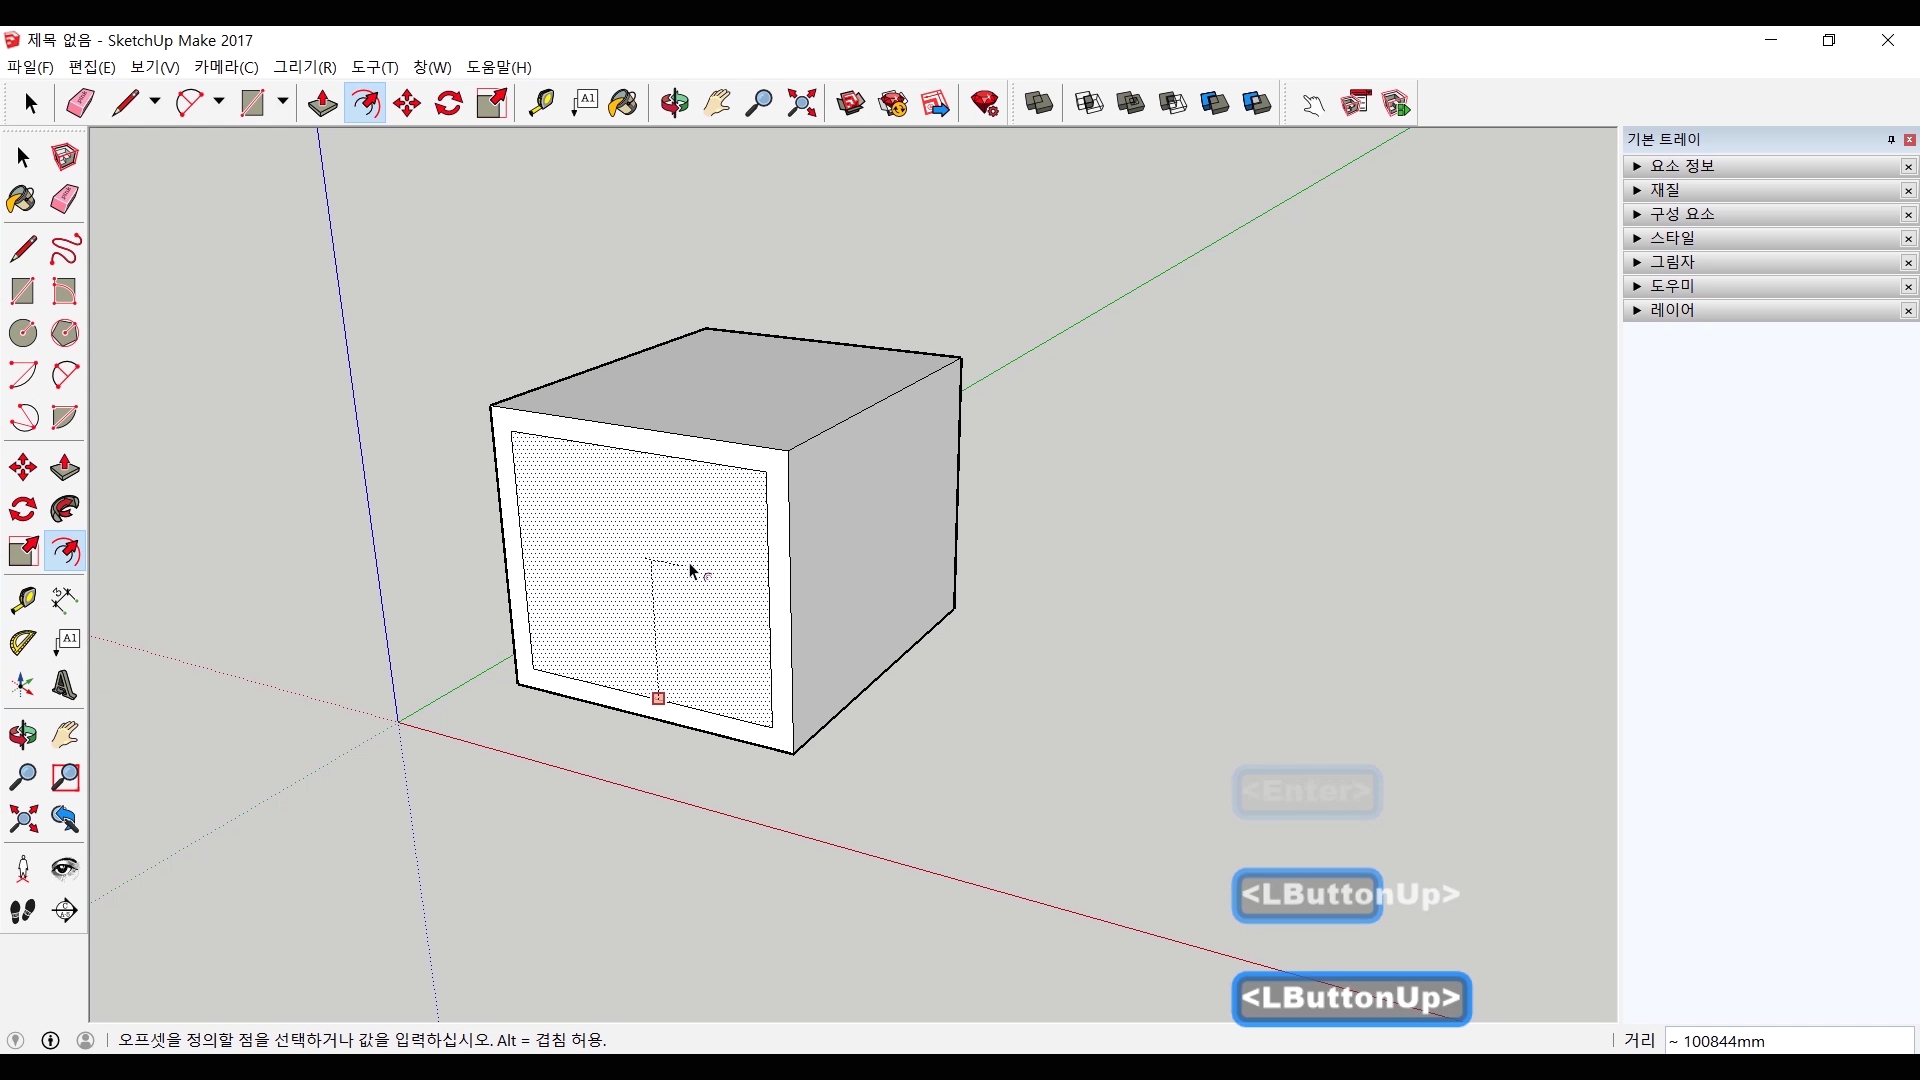Open the 카메라(C) menu
The height and width of the screenshot is (1080, 1920).
point(226,67)
